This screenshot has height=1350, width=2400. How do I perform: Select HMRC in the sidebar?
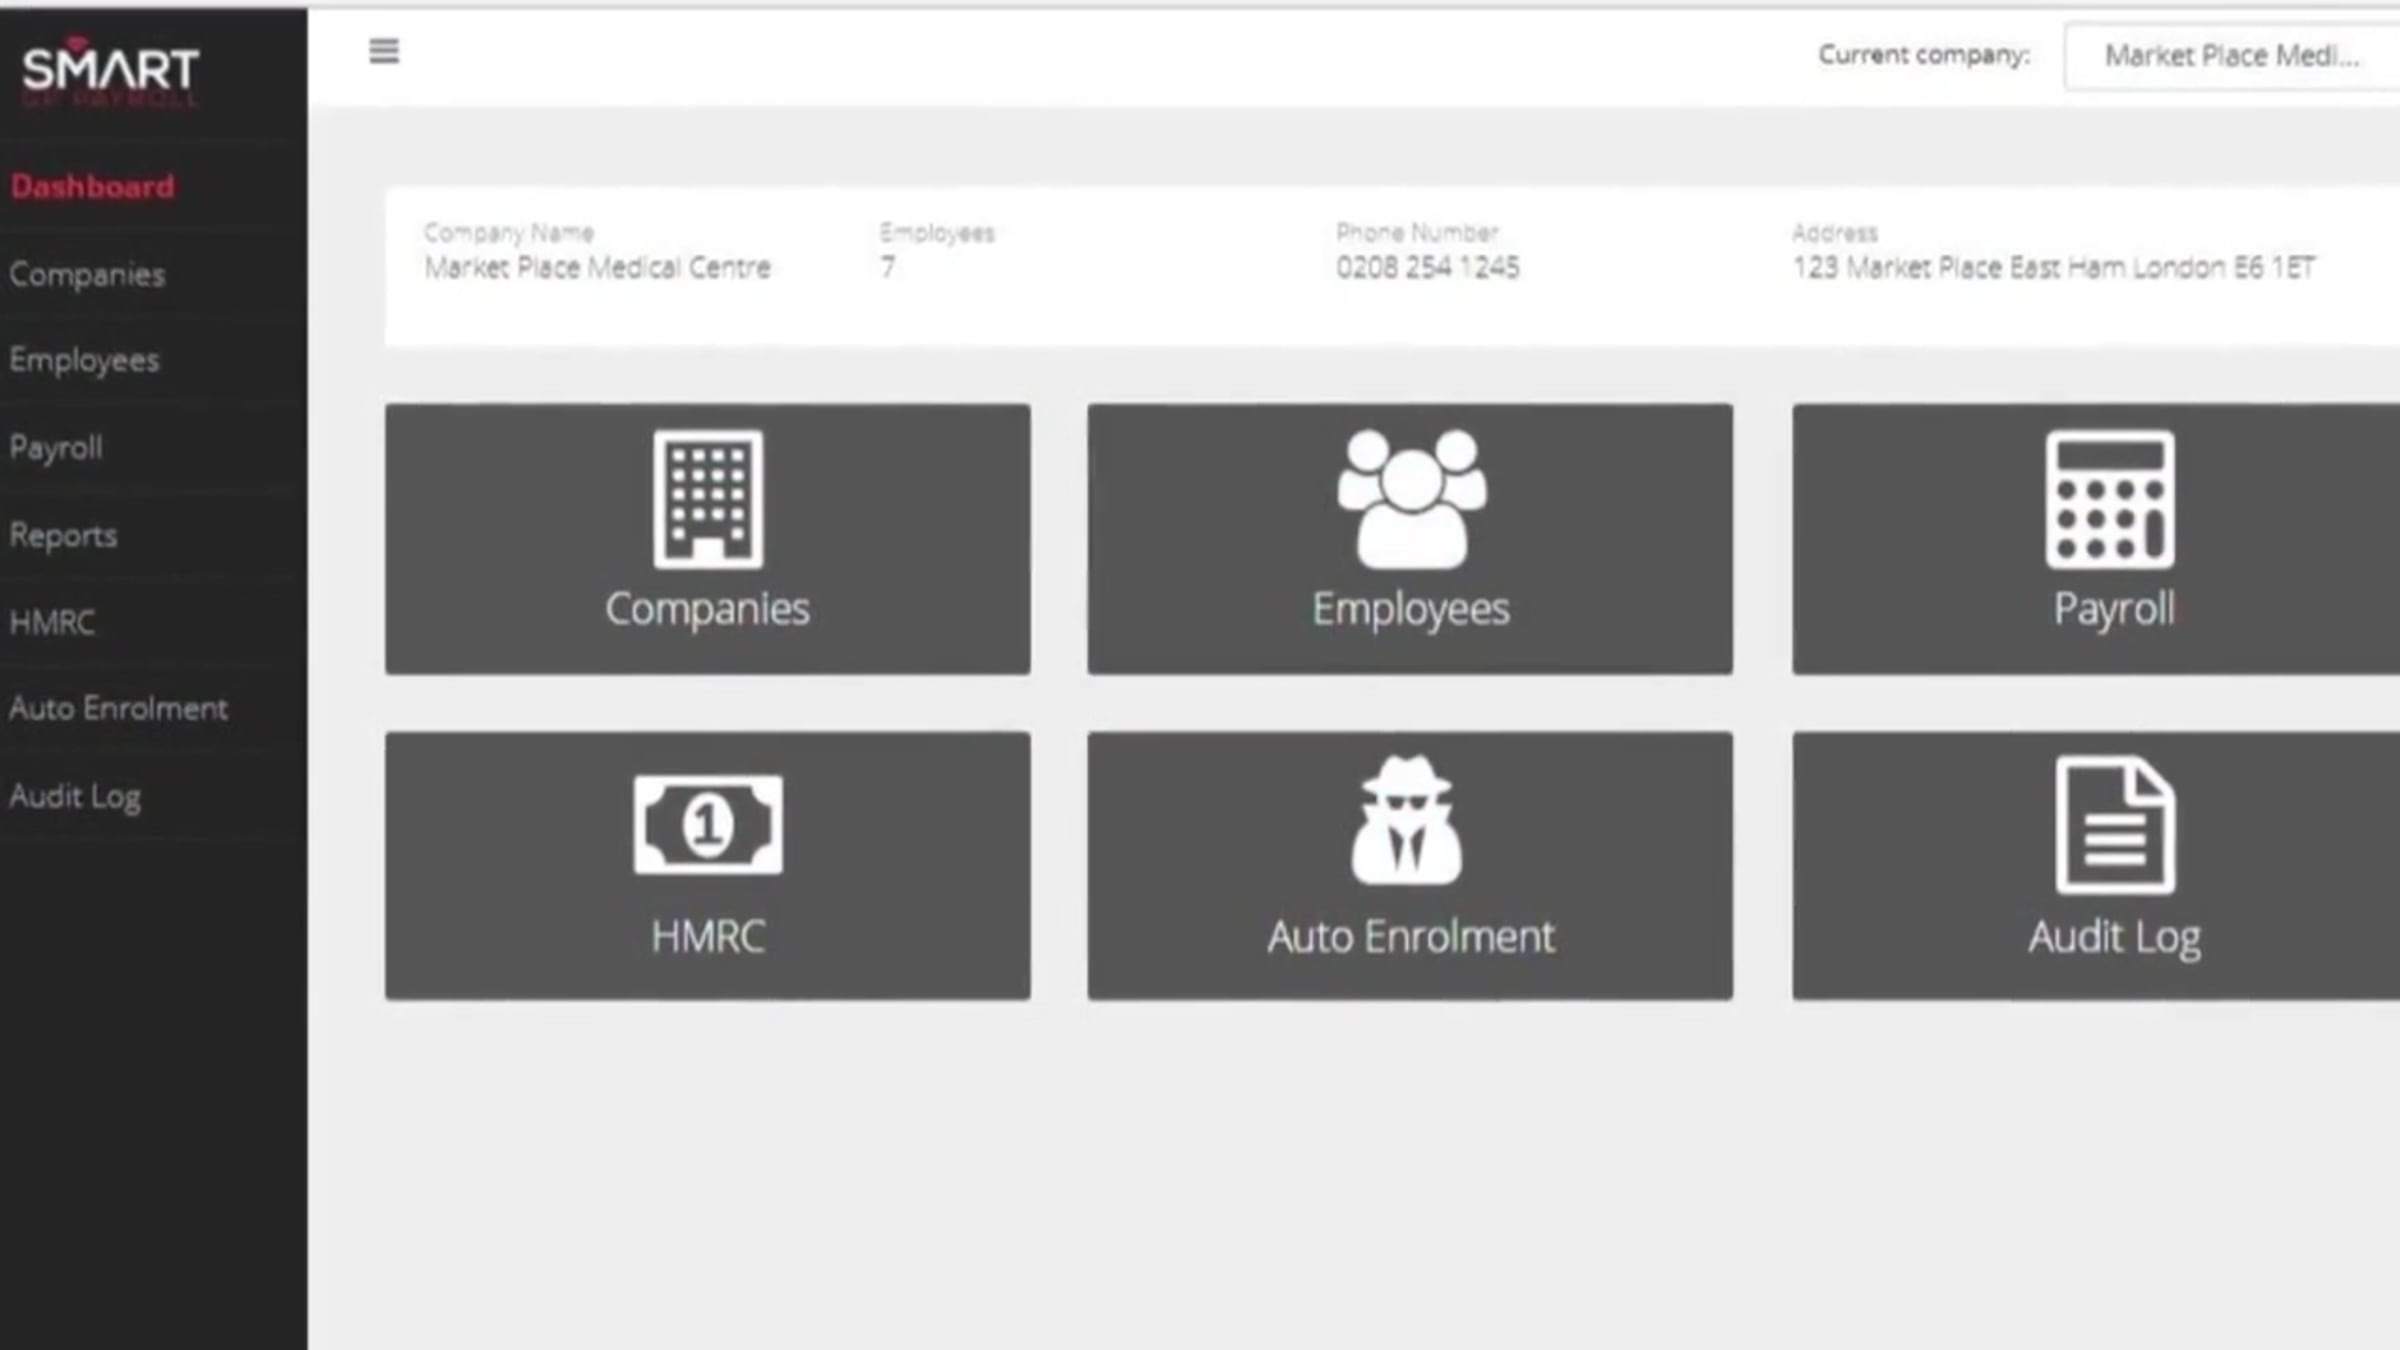point(52,623)
